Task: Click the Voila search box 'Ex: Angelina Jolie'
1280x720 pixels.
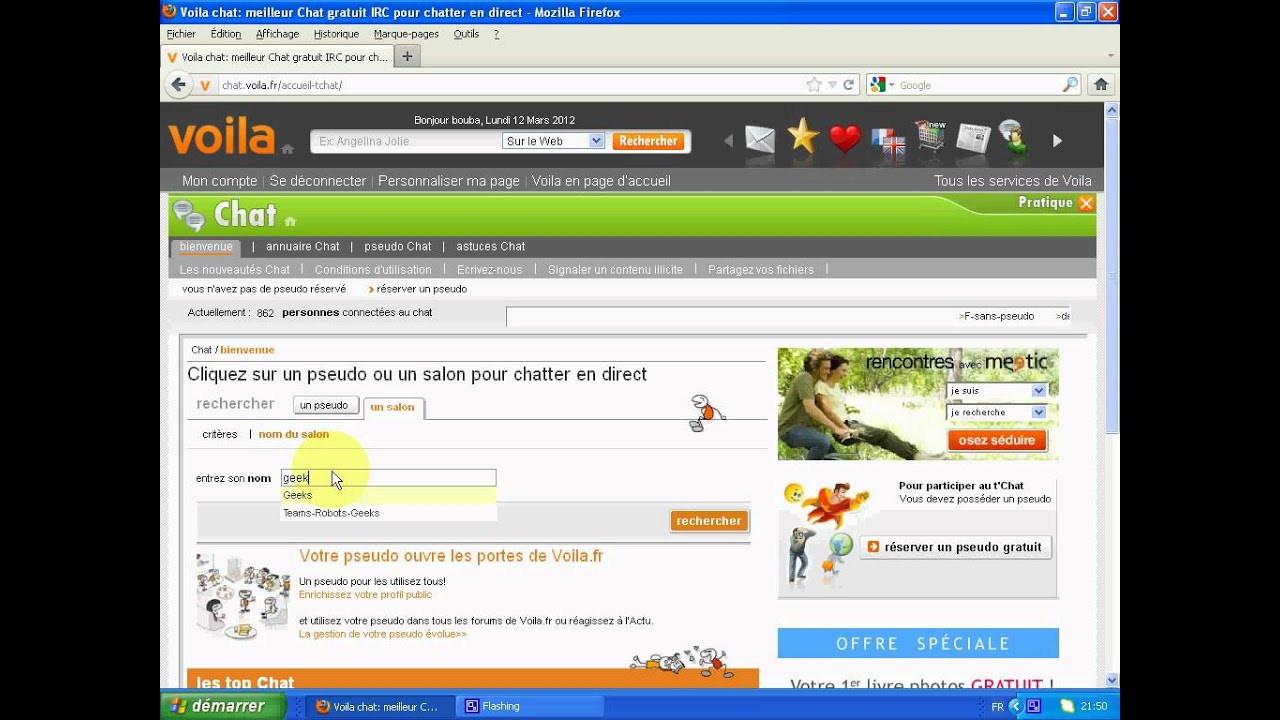Action: (x=405, y=141)
